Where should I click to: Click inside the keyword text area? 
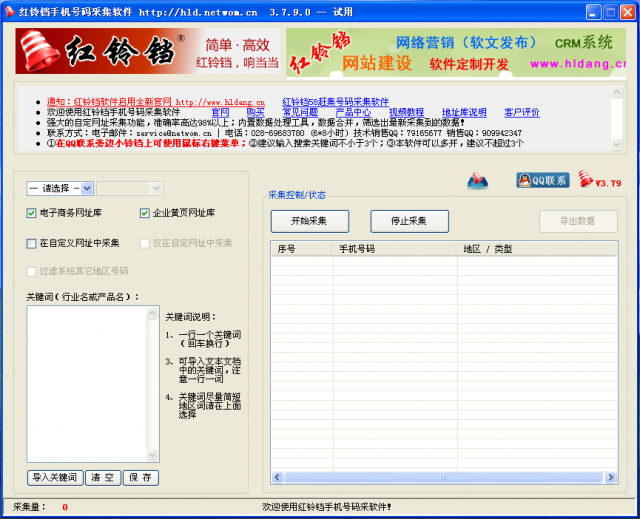click(87, 384)
